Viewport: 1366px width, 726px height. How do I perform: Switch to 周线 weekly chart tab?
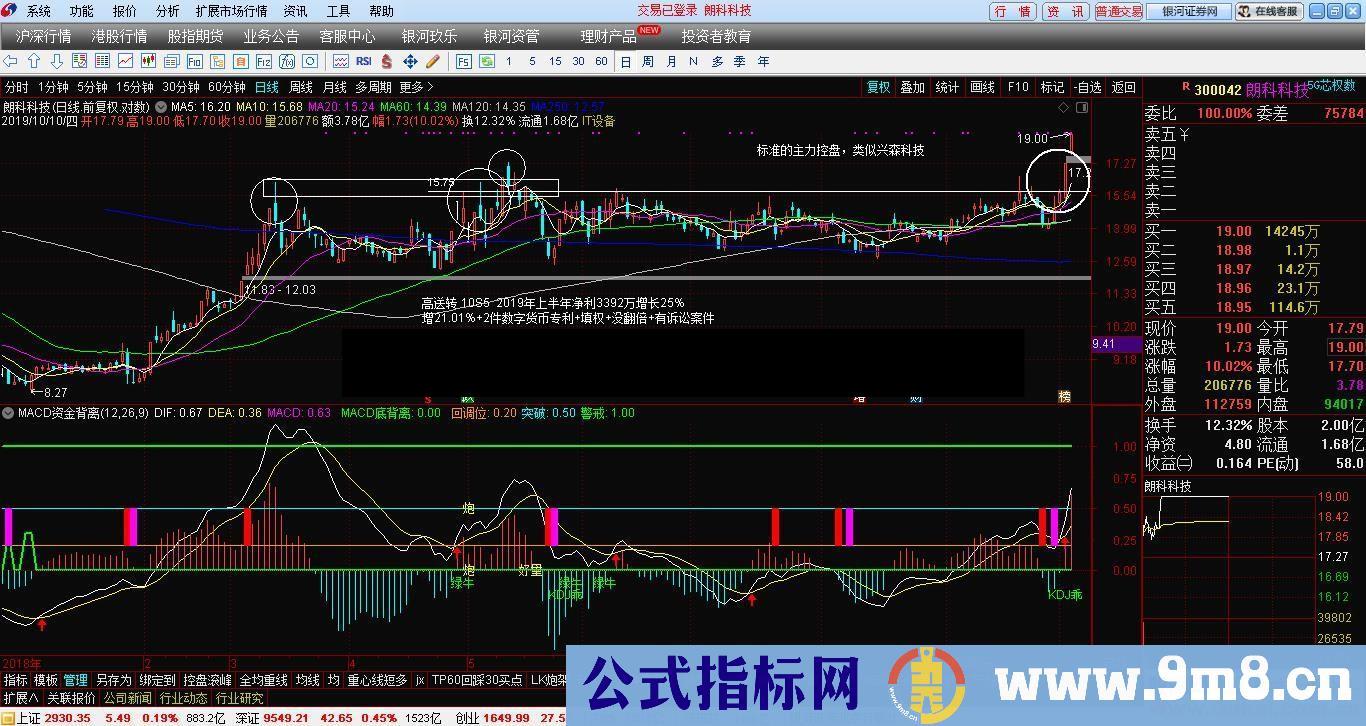pyautogui.click(x=301, y=87)
